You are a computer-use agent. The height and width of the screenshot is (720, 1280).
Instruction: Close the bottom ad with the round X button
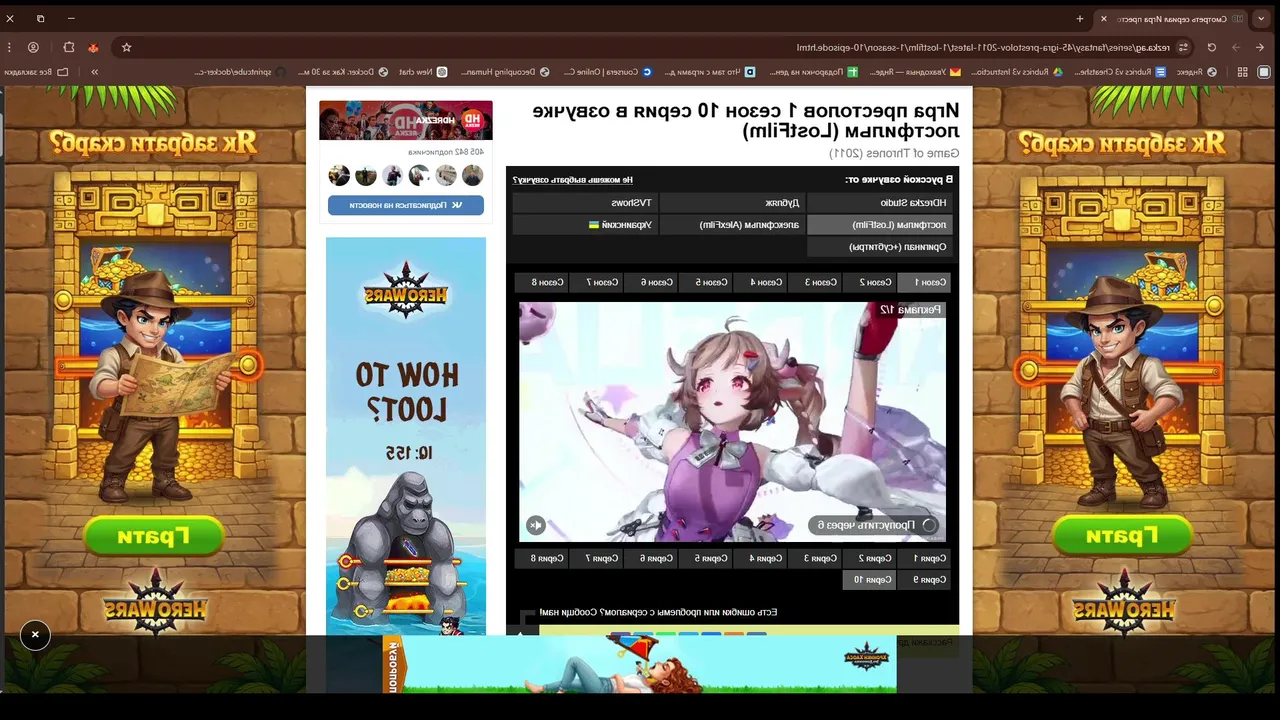point(35,635)
